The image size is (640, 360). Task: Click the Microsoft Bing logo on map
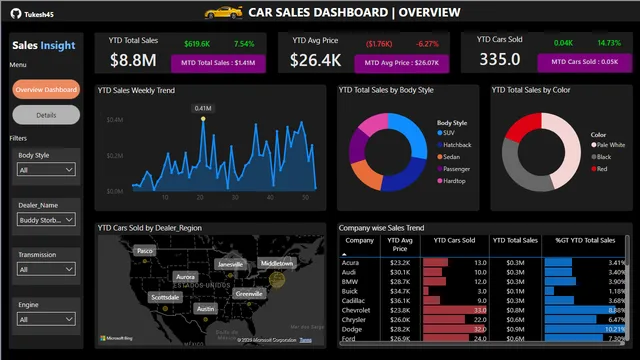(x=117, y=338)
